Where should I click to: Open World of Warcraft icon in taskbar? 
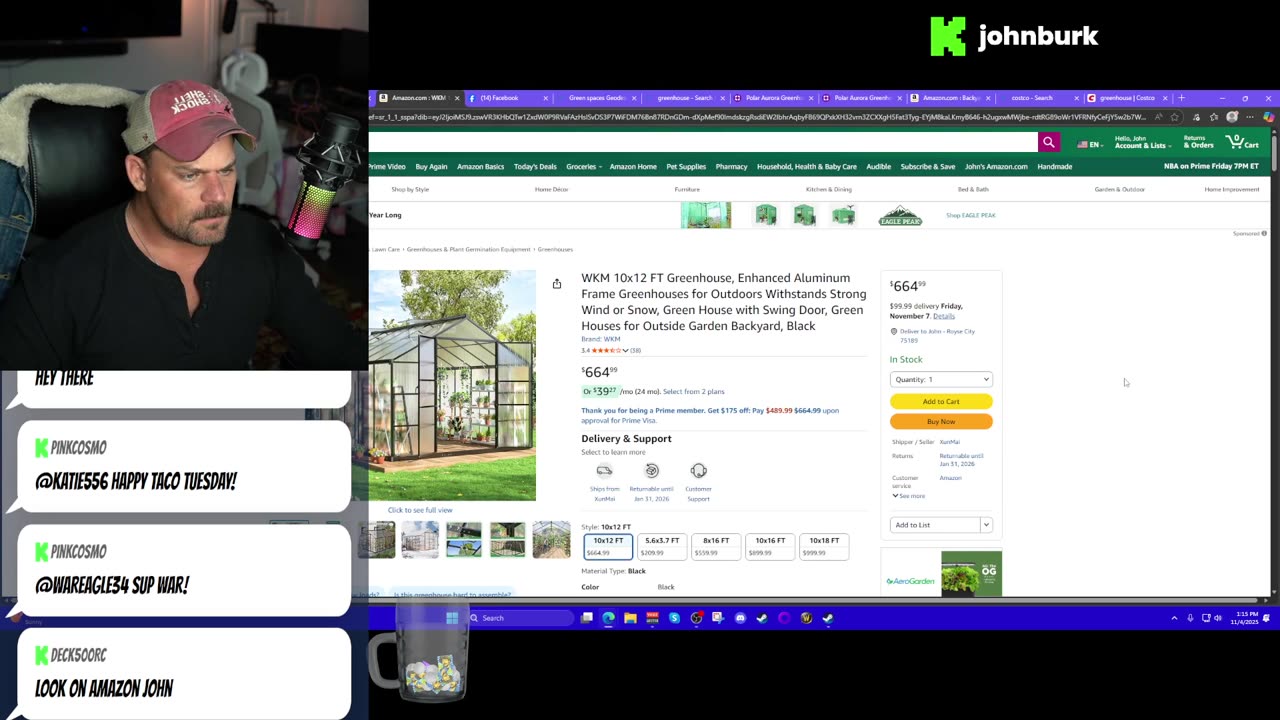coord(806,618)
